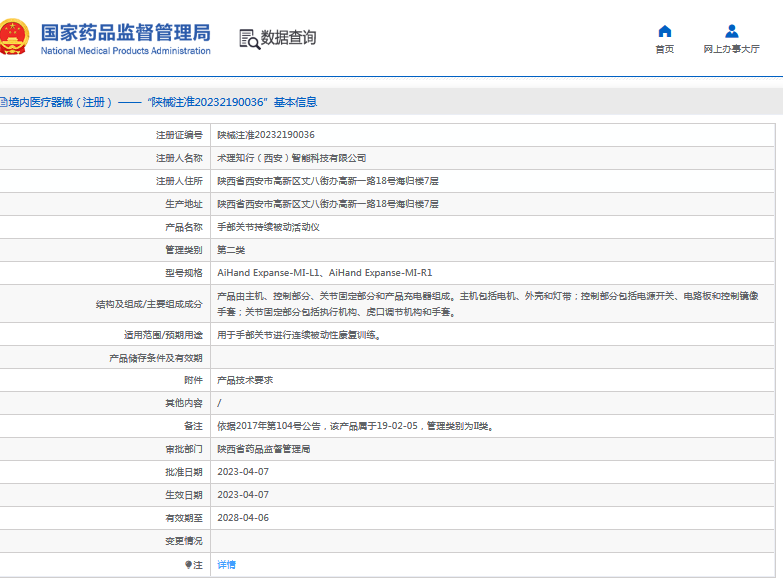The height and width of the screenshot is (586, 783).
Task: Click the 注册人住所 address value
Action: click(x=328, y=181)
